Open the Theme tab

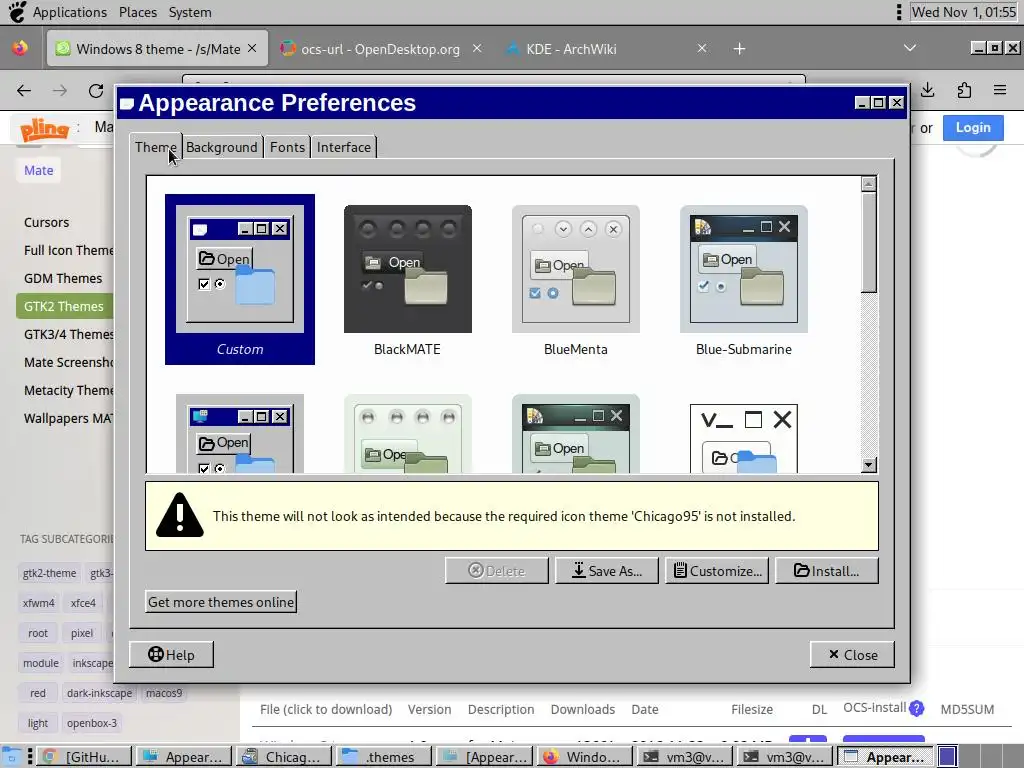[x=155, y=147]
